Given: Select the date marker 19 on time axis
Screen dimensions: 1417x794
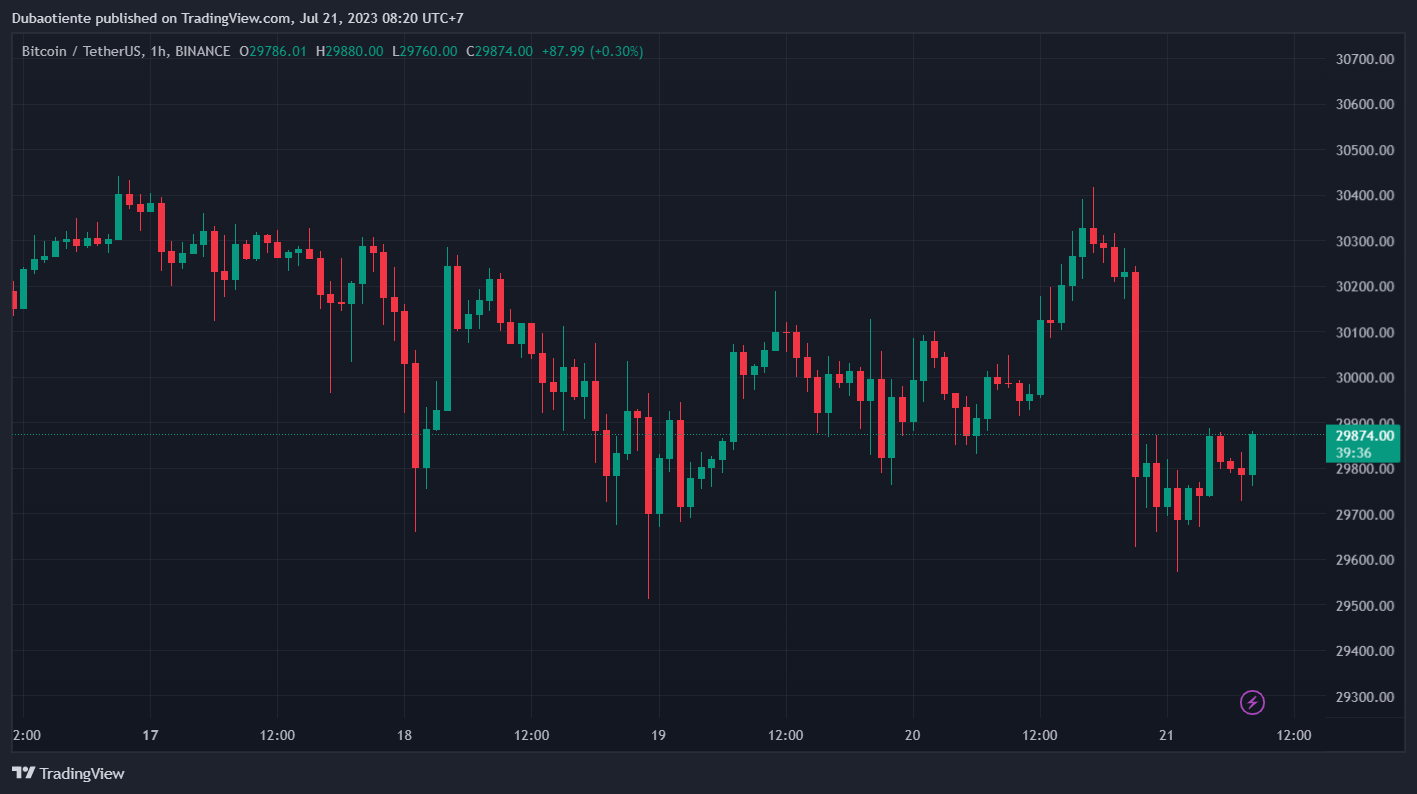Looking at the screenshot, I should (659, 735).
